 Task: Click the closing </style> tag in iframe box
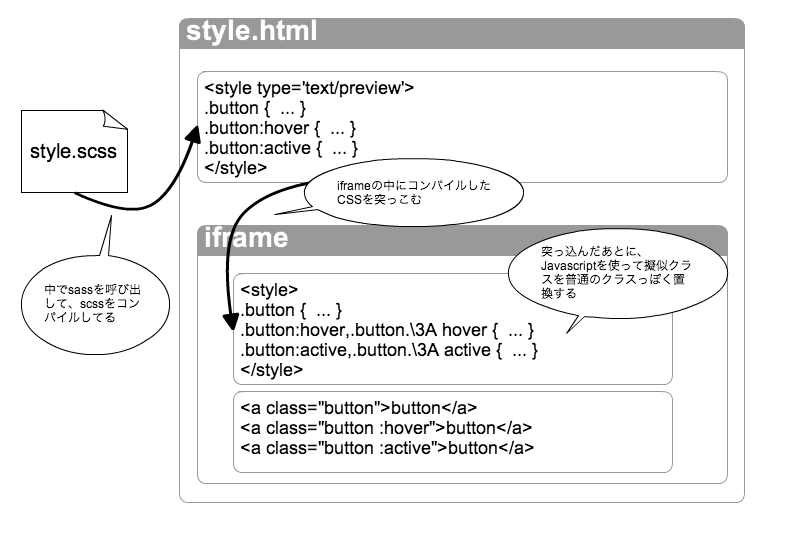click(x=271, y=370)
